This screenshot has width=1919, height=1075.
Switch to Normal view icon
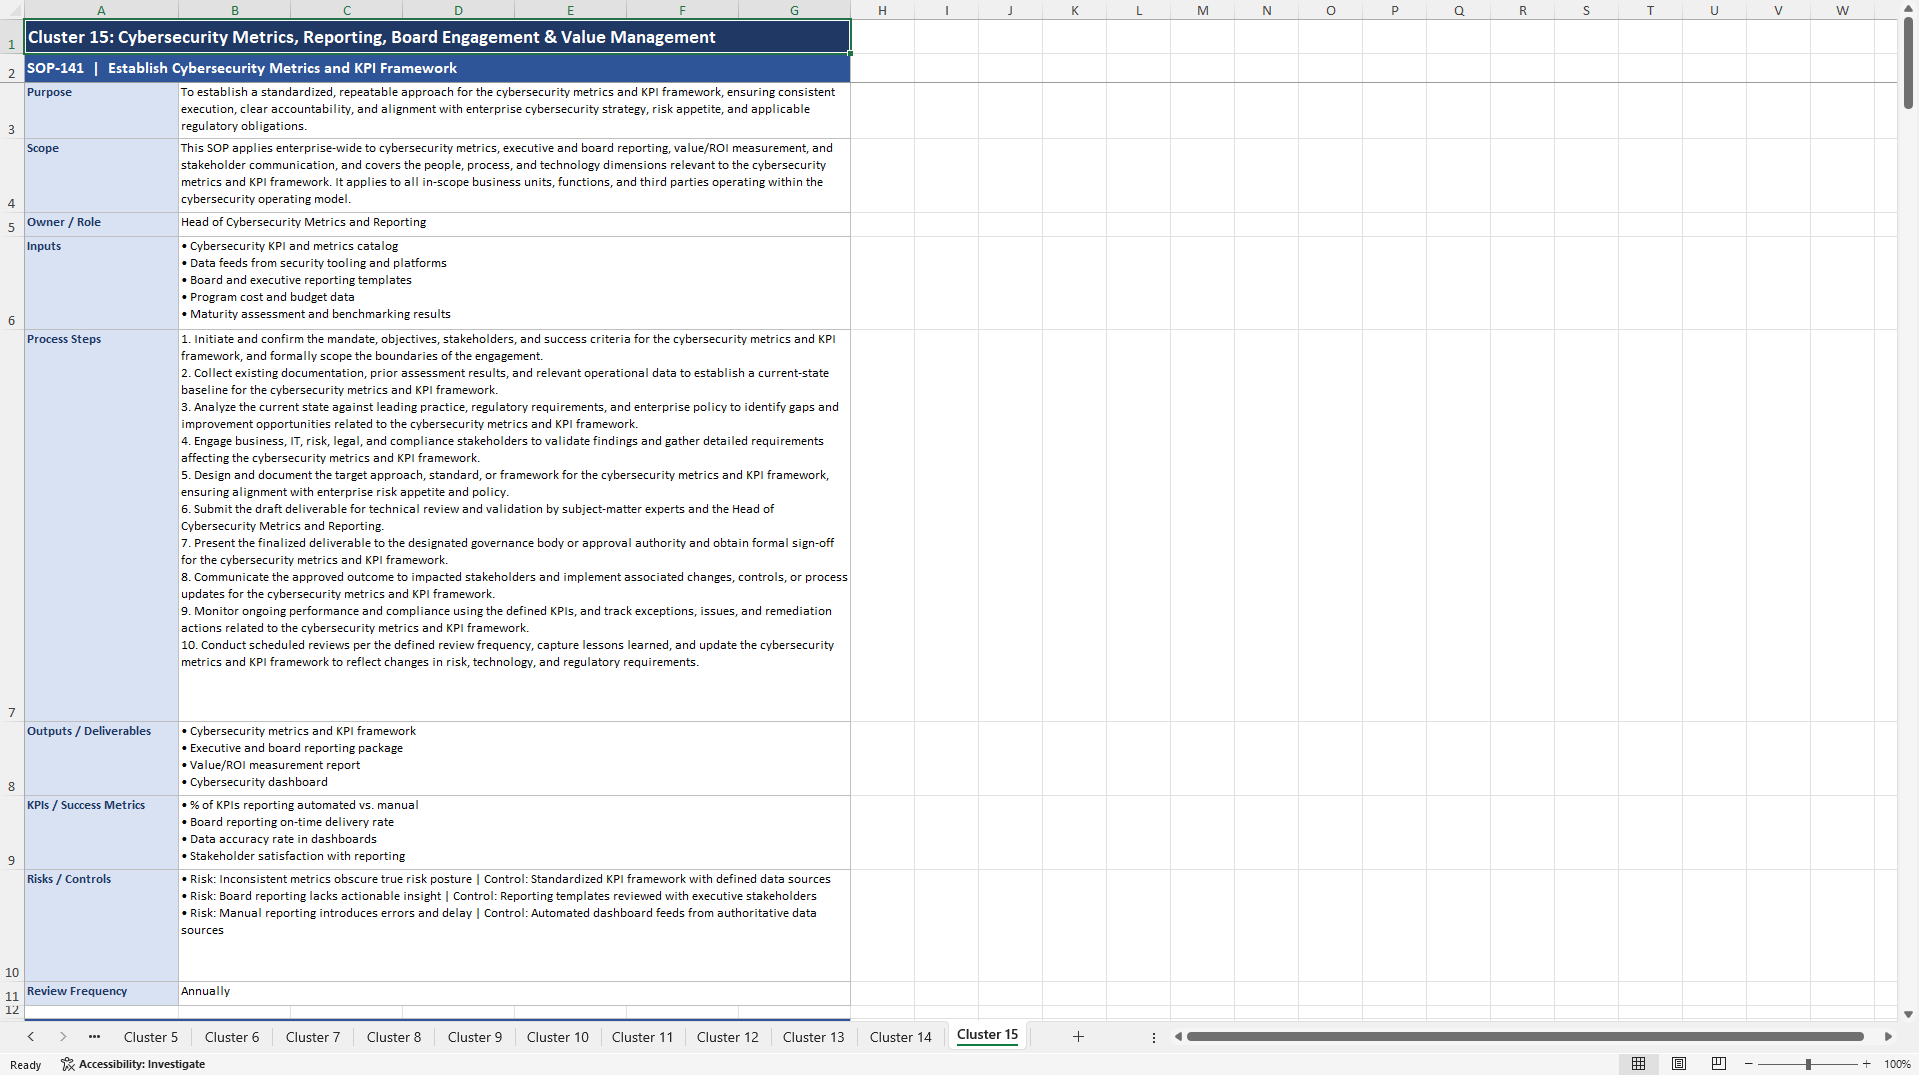[x=1638, y=1064]
